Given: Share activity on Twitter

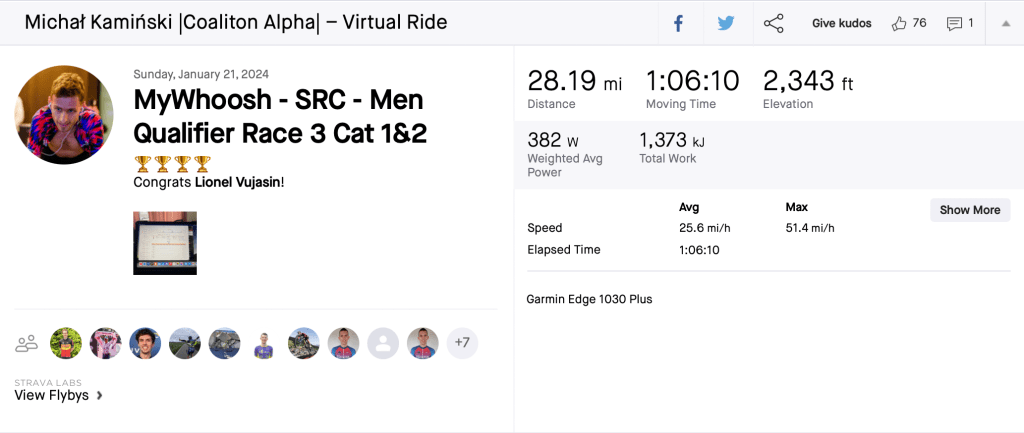Looking at the screenshot, I should pyautogui.click(x=725, y=24).
